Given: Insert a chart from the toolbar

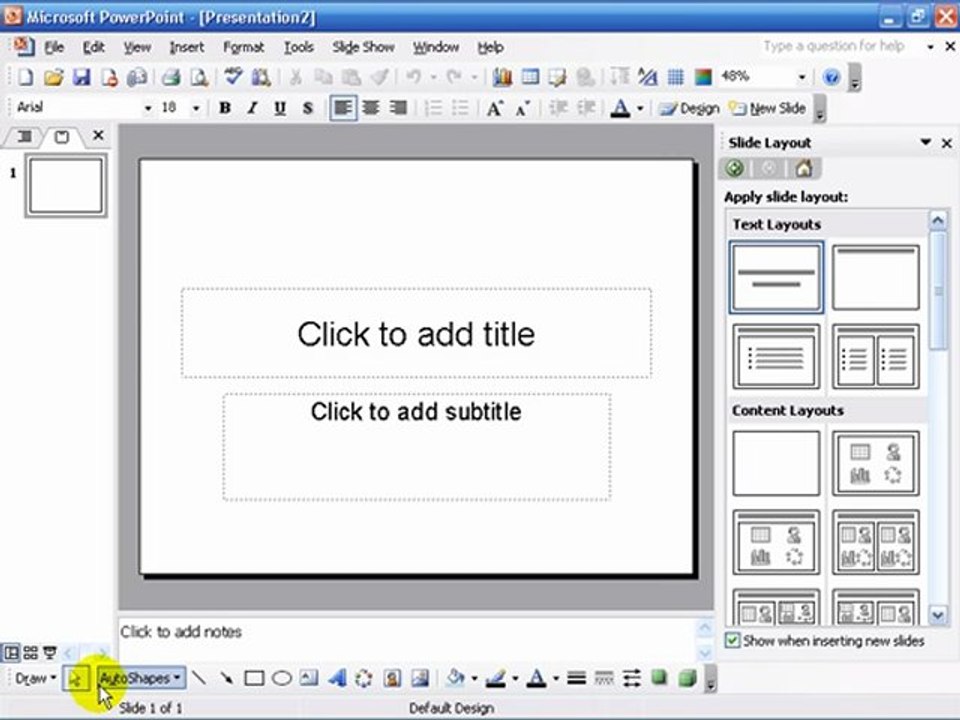Looking at the screenshot, I should 502,77.
